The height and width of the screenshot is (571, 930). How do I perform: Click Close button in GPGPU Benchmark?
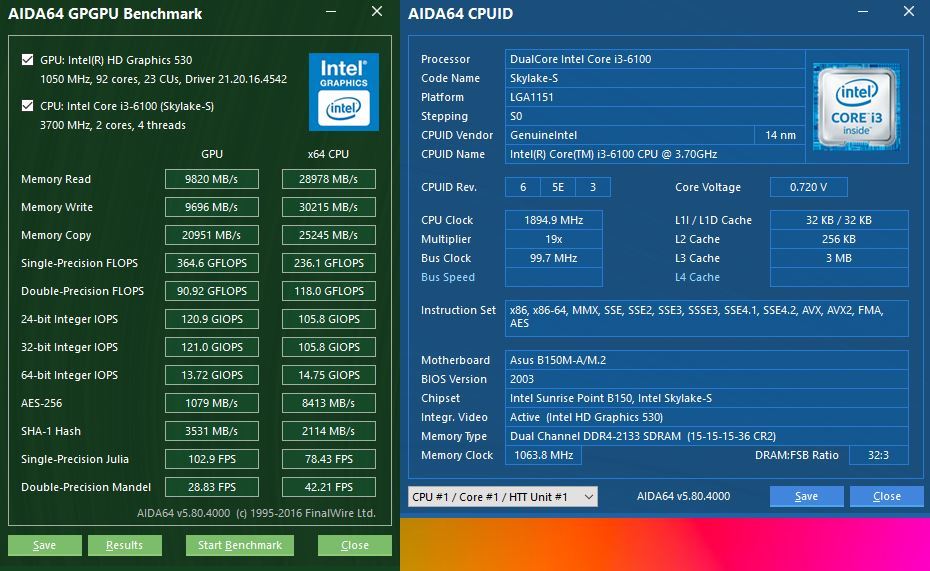[354, 545]
